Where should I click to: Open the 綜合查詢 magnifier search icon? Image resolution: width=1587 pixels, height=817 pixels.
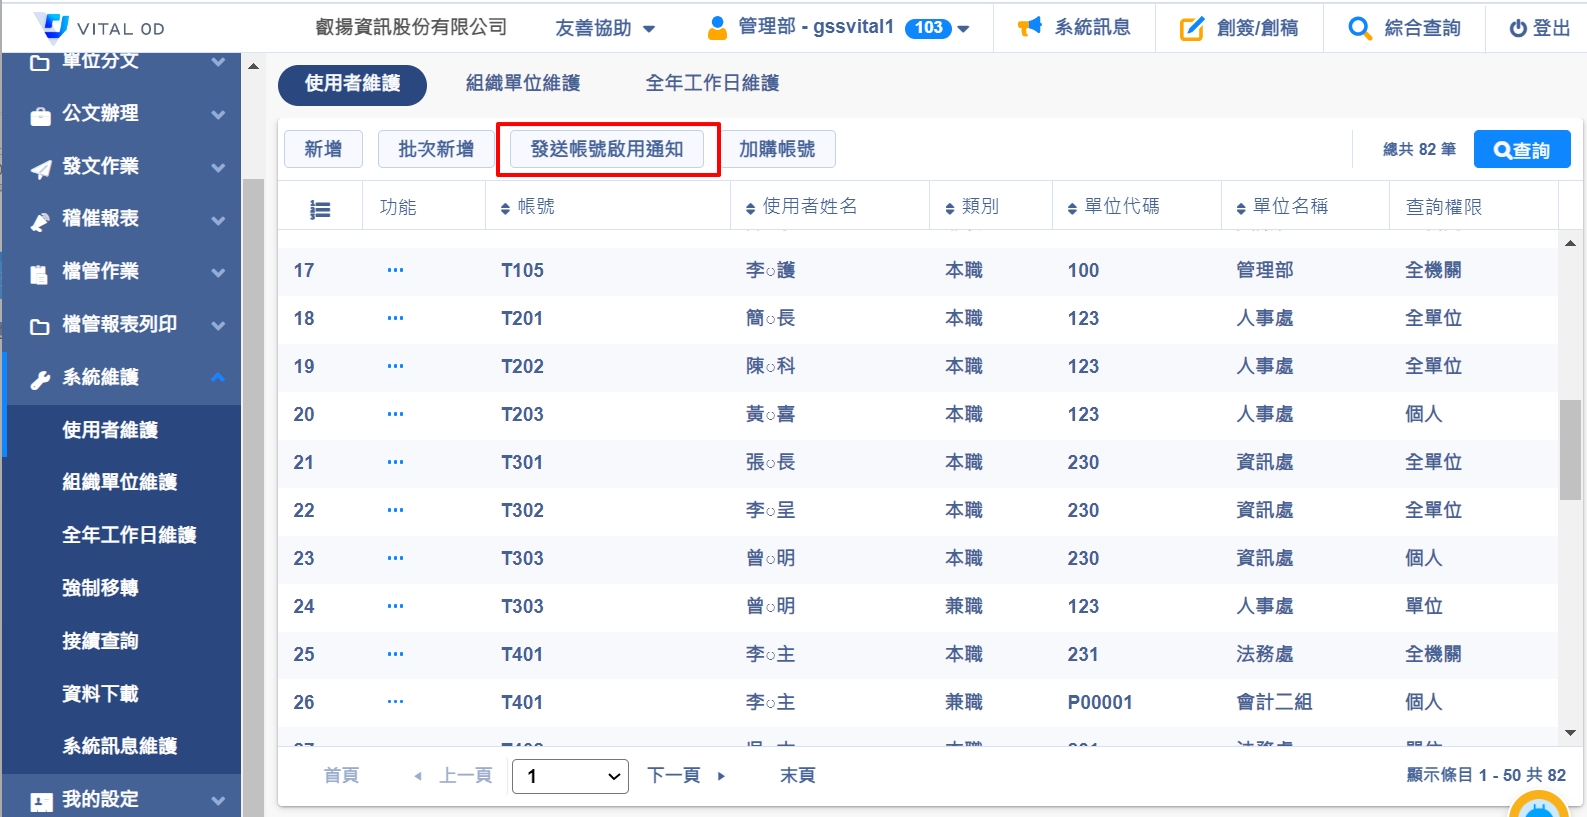point(1359,28)
